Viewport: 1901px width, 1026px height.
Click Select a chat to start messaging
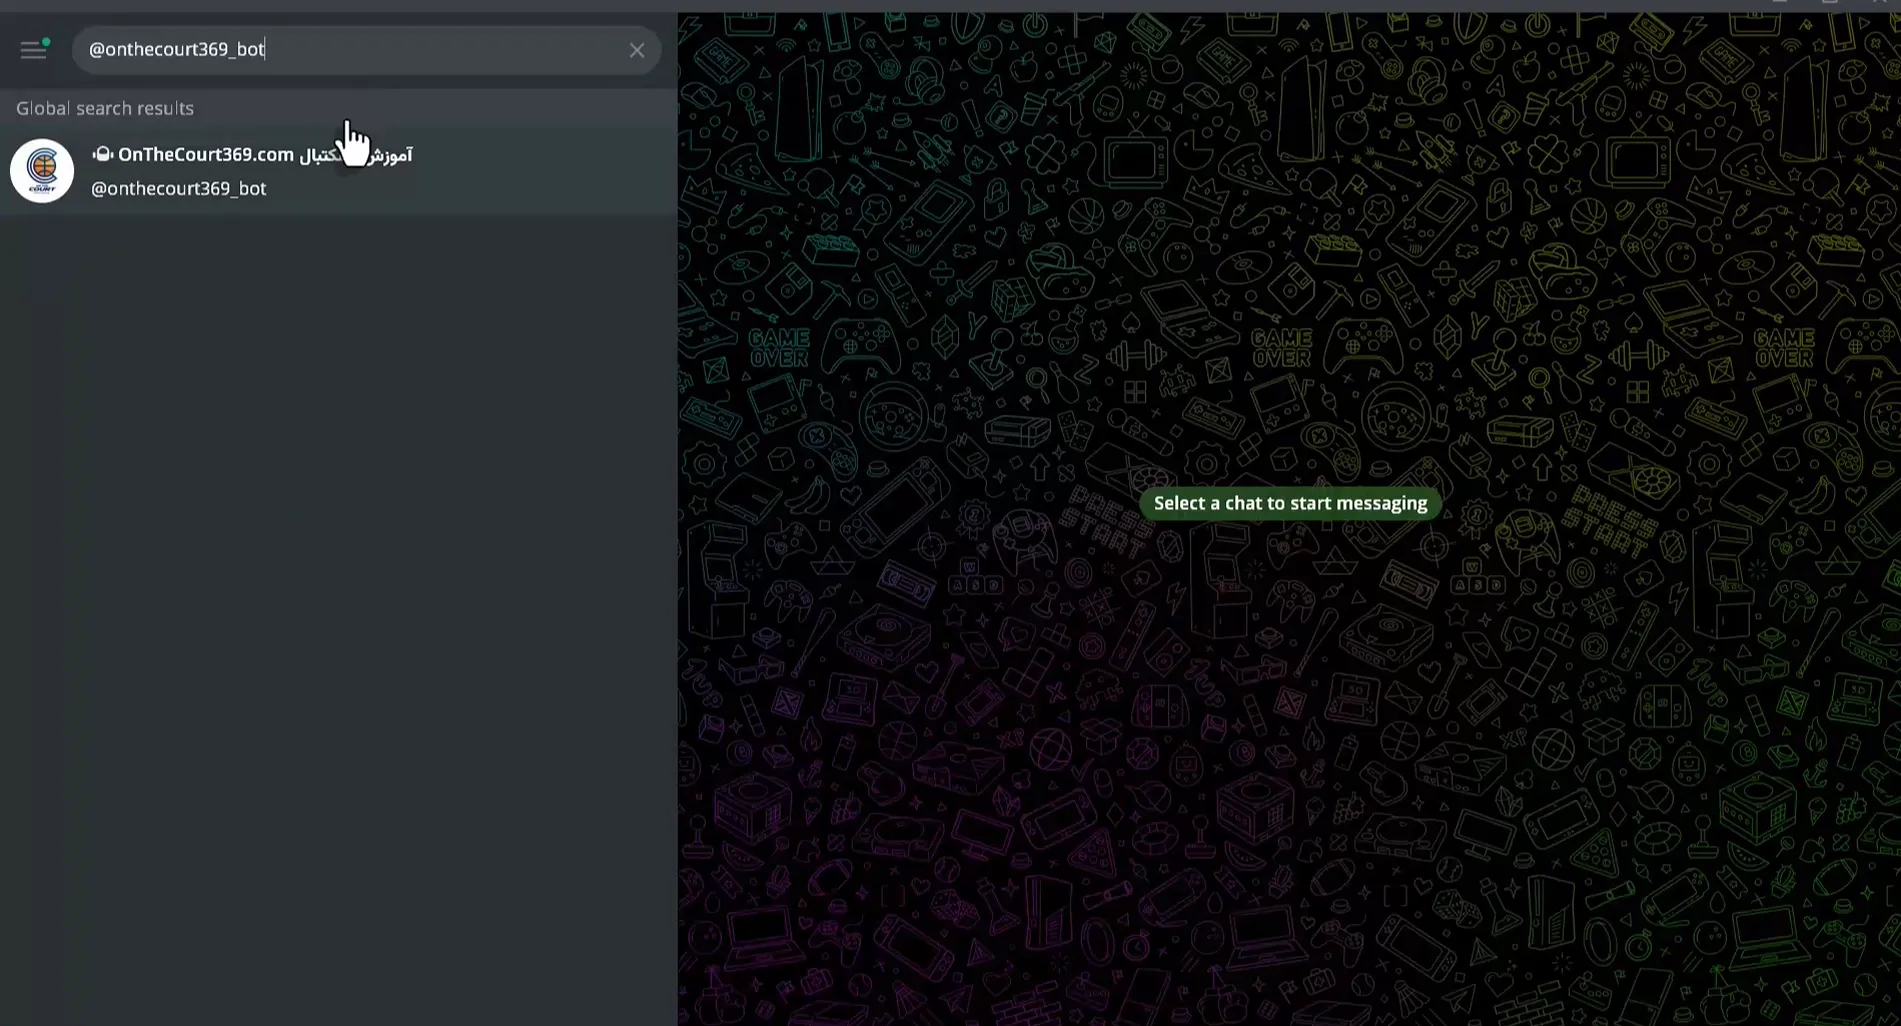(x=1290, y=504)
